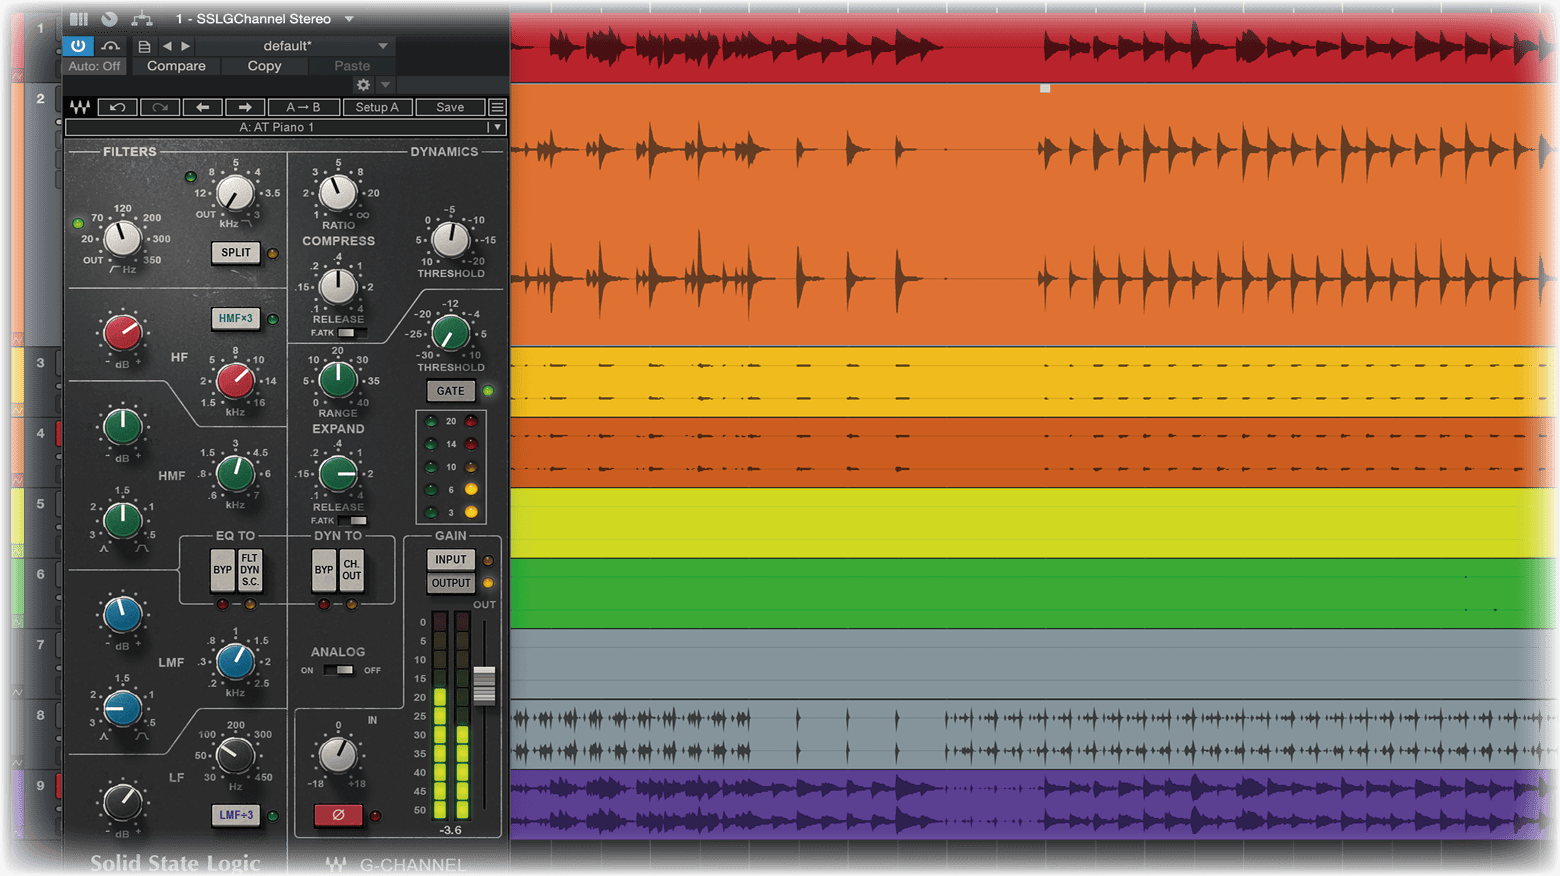The image size is (1560, 876).
Task: Toggle CH. OUT dynamics routing button
Action: pos(351,570)
